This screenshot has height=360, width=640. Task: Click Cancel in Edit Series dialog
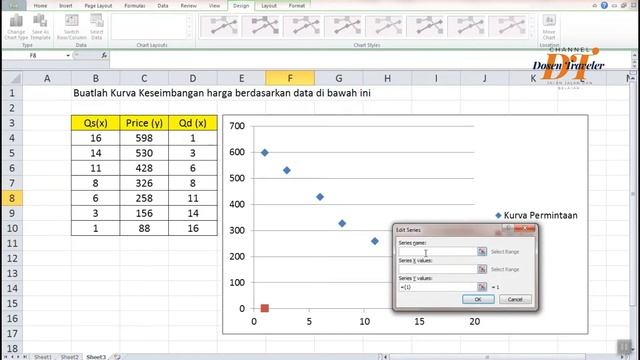pos(515,299)
